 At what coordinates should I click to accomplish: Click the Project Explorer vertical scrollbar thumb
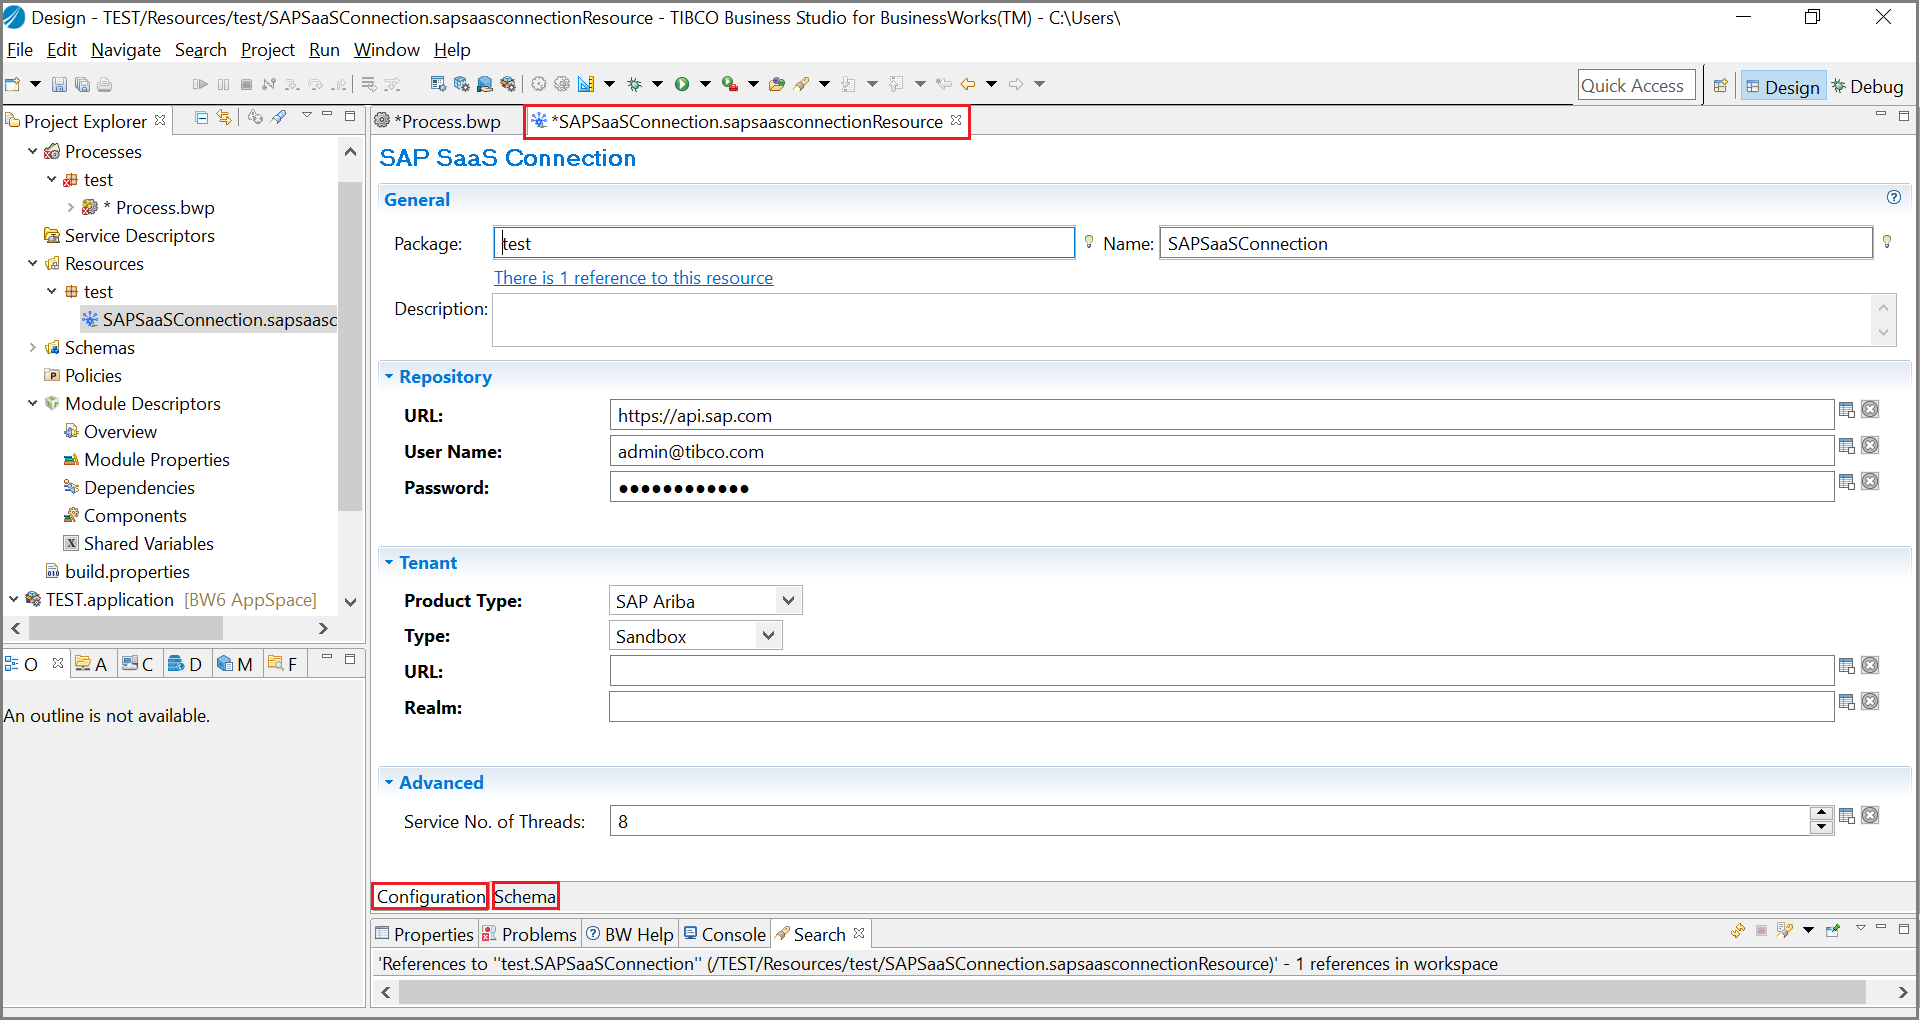pos(350,346)
